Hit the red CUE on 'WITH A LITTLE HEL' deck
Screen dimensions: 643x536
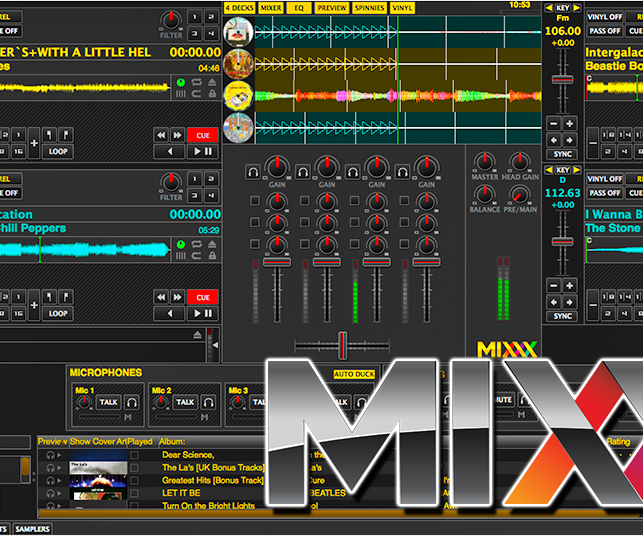pyautogui.click(x=203, y=135)
